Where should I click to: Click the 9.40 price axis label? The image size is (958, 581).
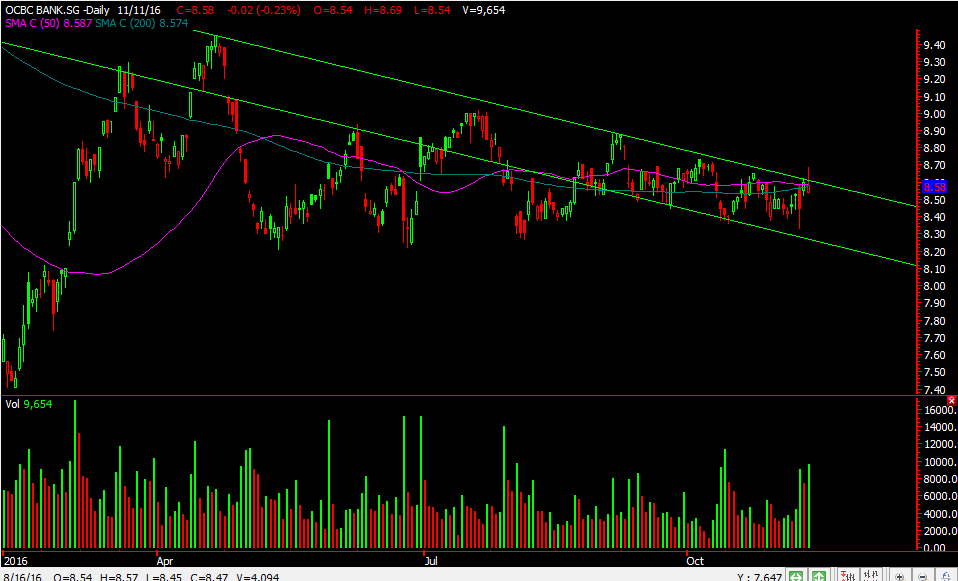click(x=935, y=45)
